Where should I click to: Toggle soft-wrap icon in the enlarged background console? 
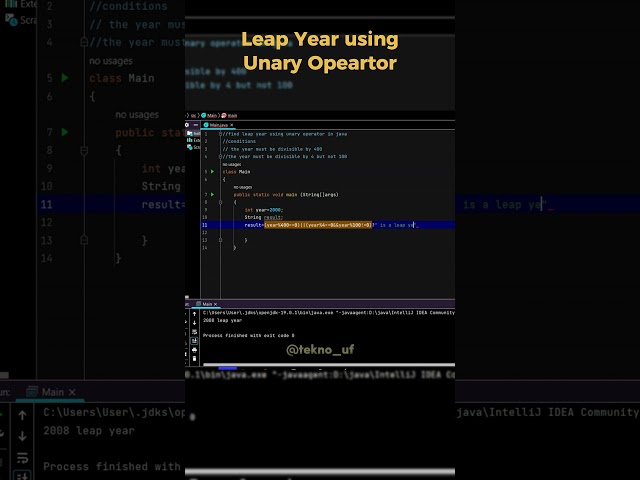point(22,458)
